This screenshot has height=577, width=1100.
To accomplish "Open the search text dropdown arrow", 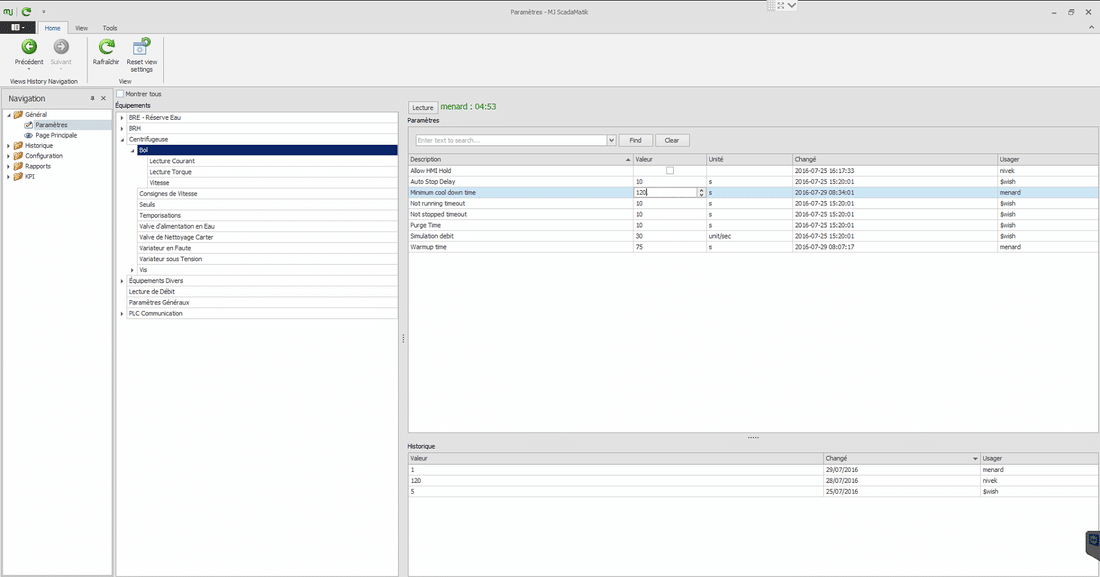I will click(610, 141).
